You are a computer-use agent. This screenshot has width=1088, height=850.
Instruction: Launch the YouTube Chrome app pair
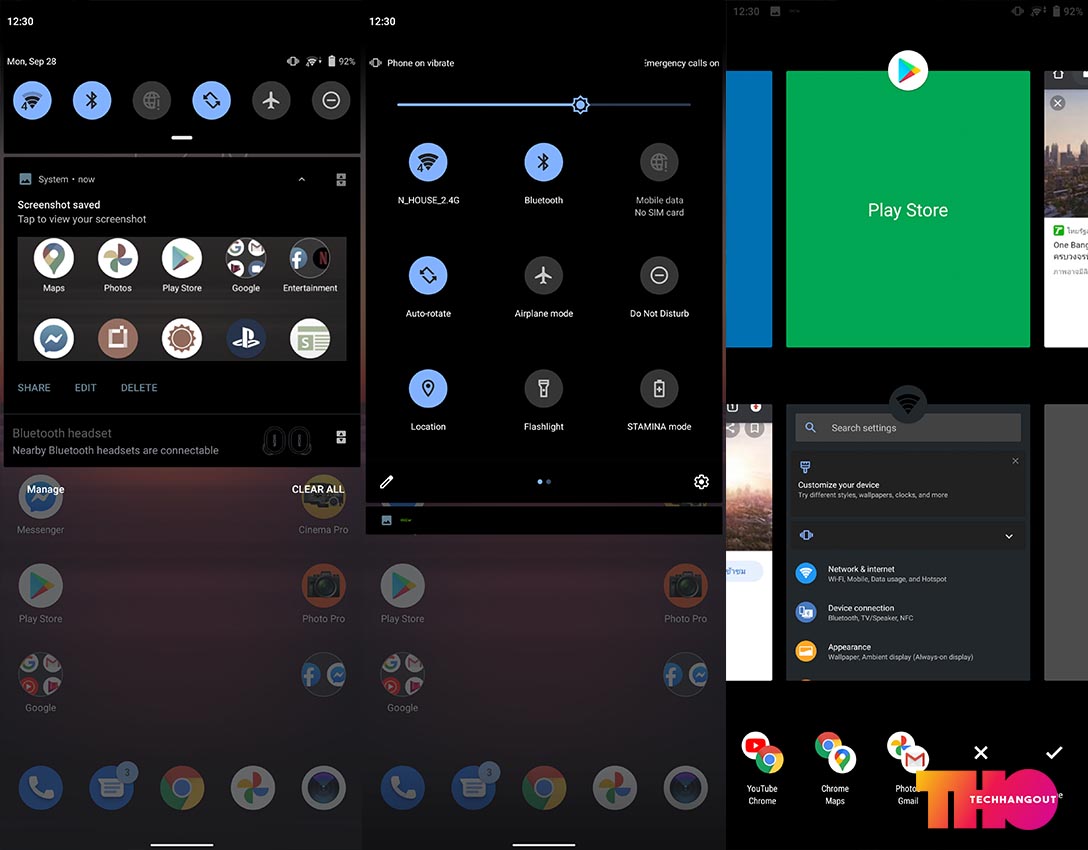tap(762, 769)
